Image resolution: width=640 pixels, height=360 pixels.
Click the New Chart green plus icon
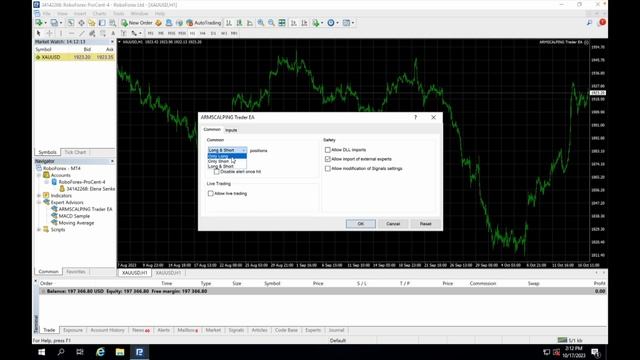pyautogui.click(x=38, y=23)
